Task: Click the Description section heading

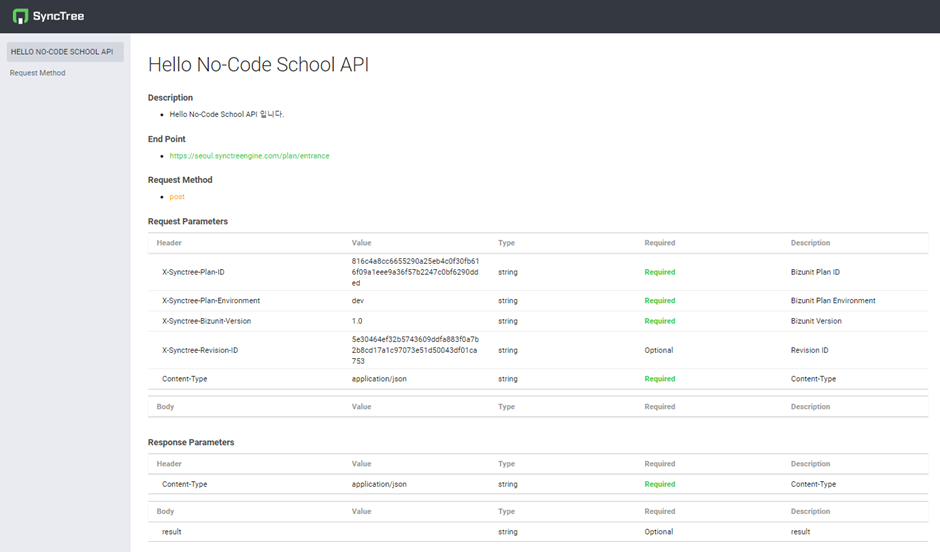Action: (x=170, y=98)
